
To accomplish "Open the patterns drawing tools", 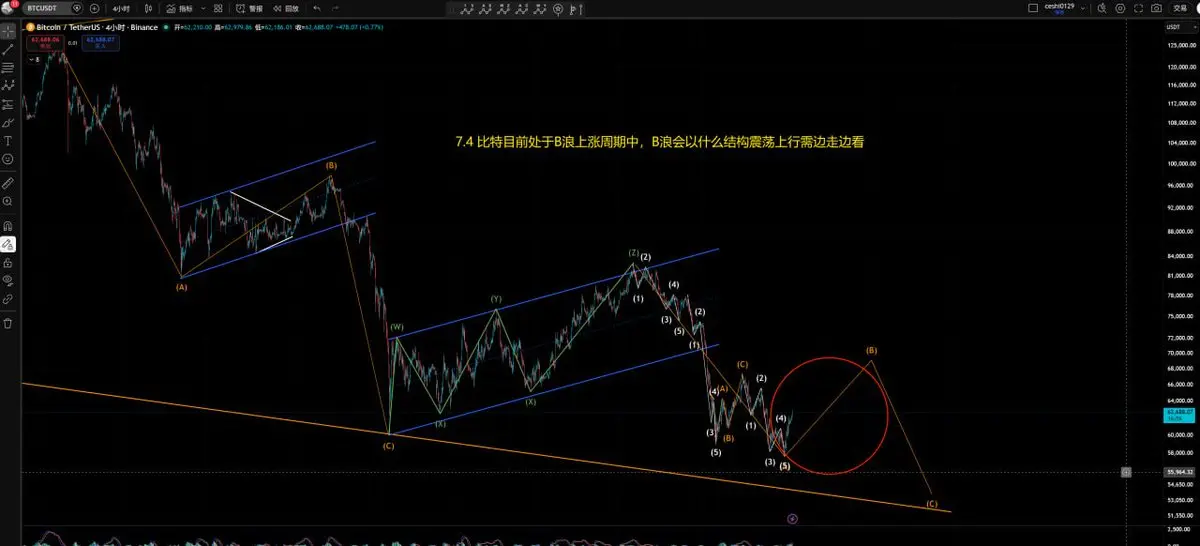I will coord(8,86).
